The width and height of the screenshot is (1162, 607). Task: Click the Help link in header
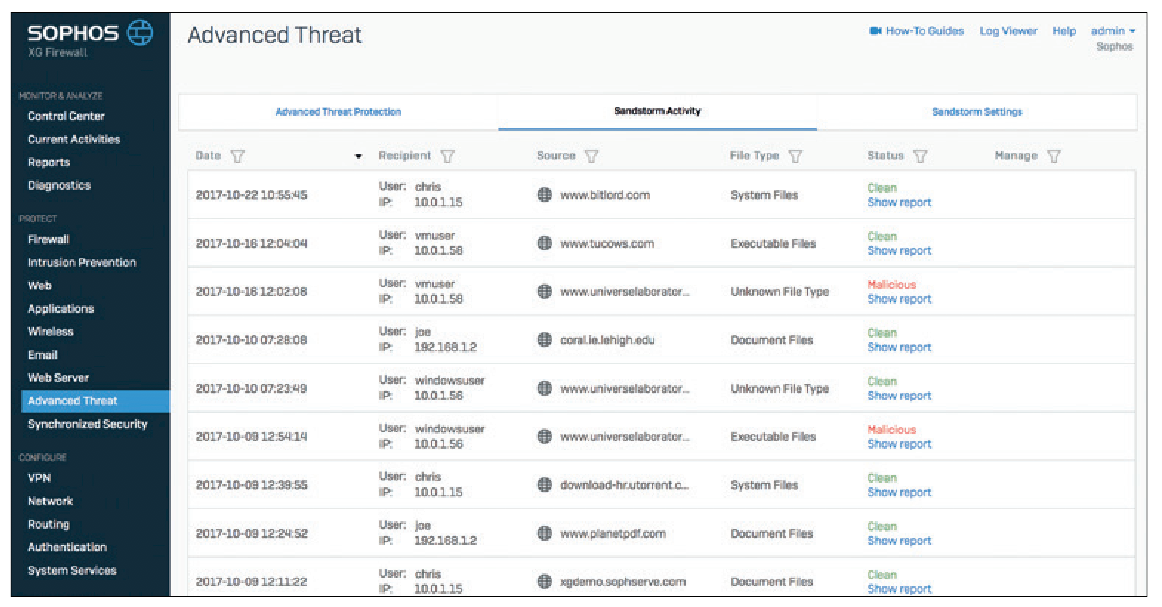tap(1064, 31)
